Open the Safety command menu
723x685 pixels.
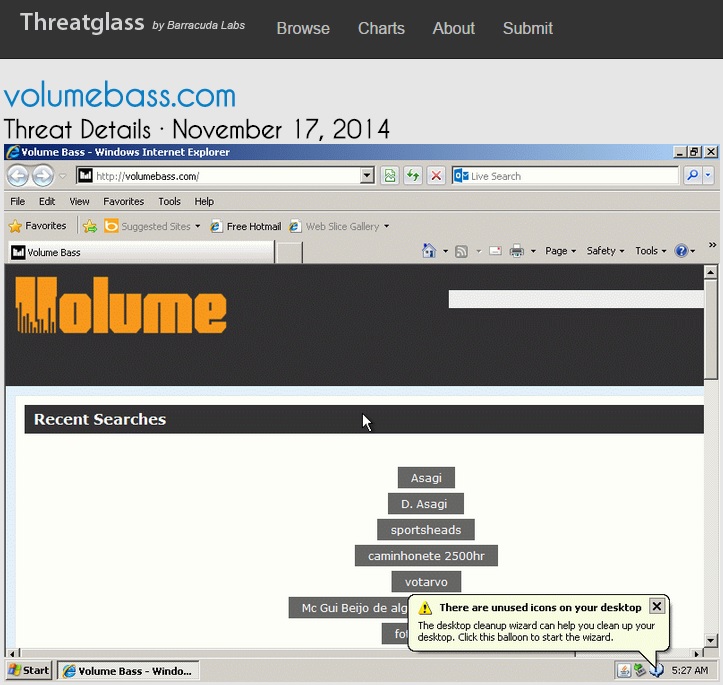[x=605, y=251]
